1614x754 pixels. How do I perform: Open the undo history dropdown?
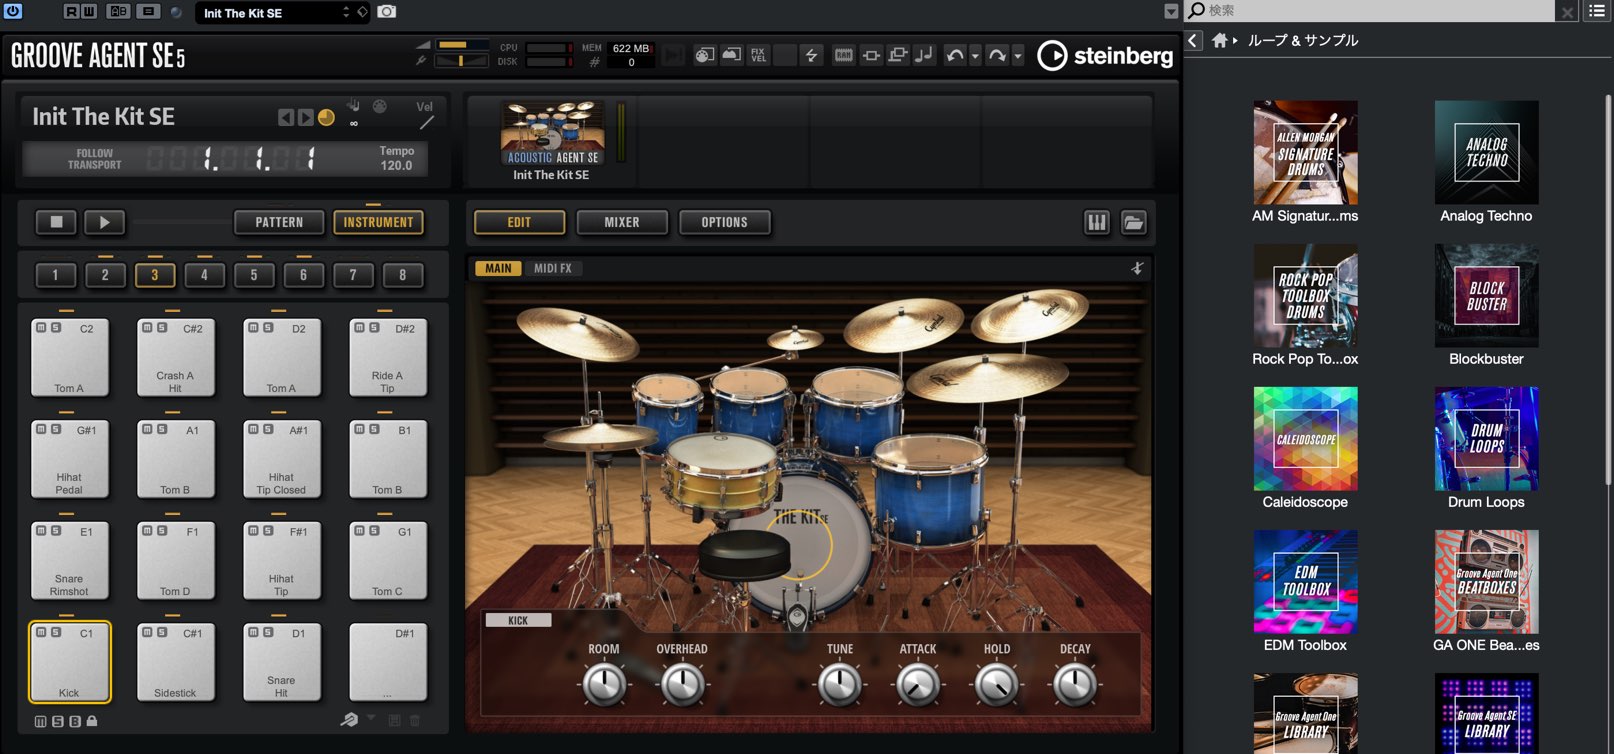975,56
